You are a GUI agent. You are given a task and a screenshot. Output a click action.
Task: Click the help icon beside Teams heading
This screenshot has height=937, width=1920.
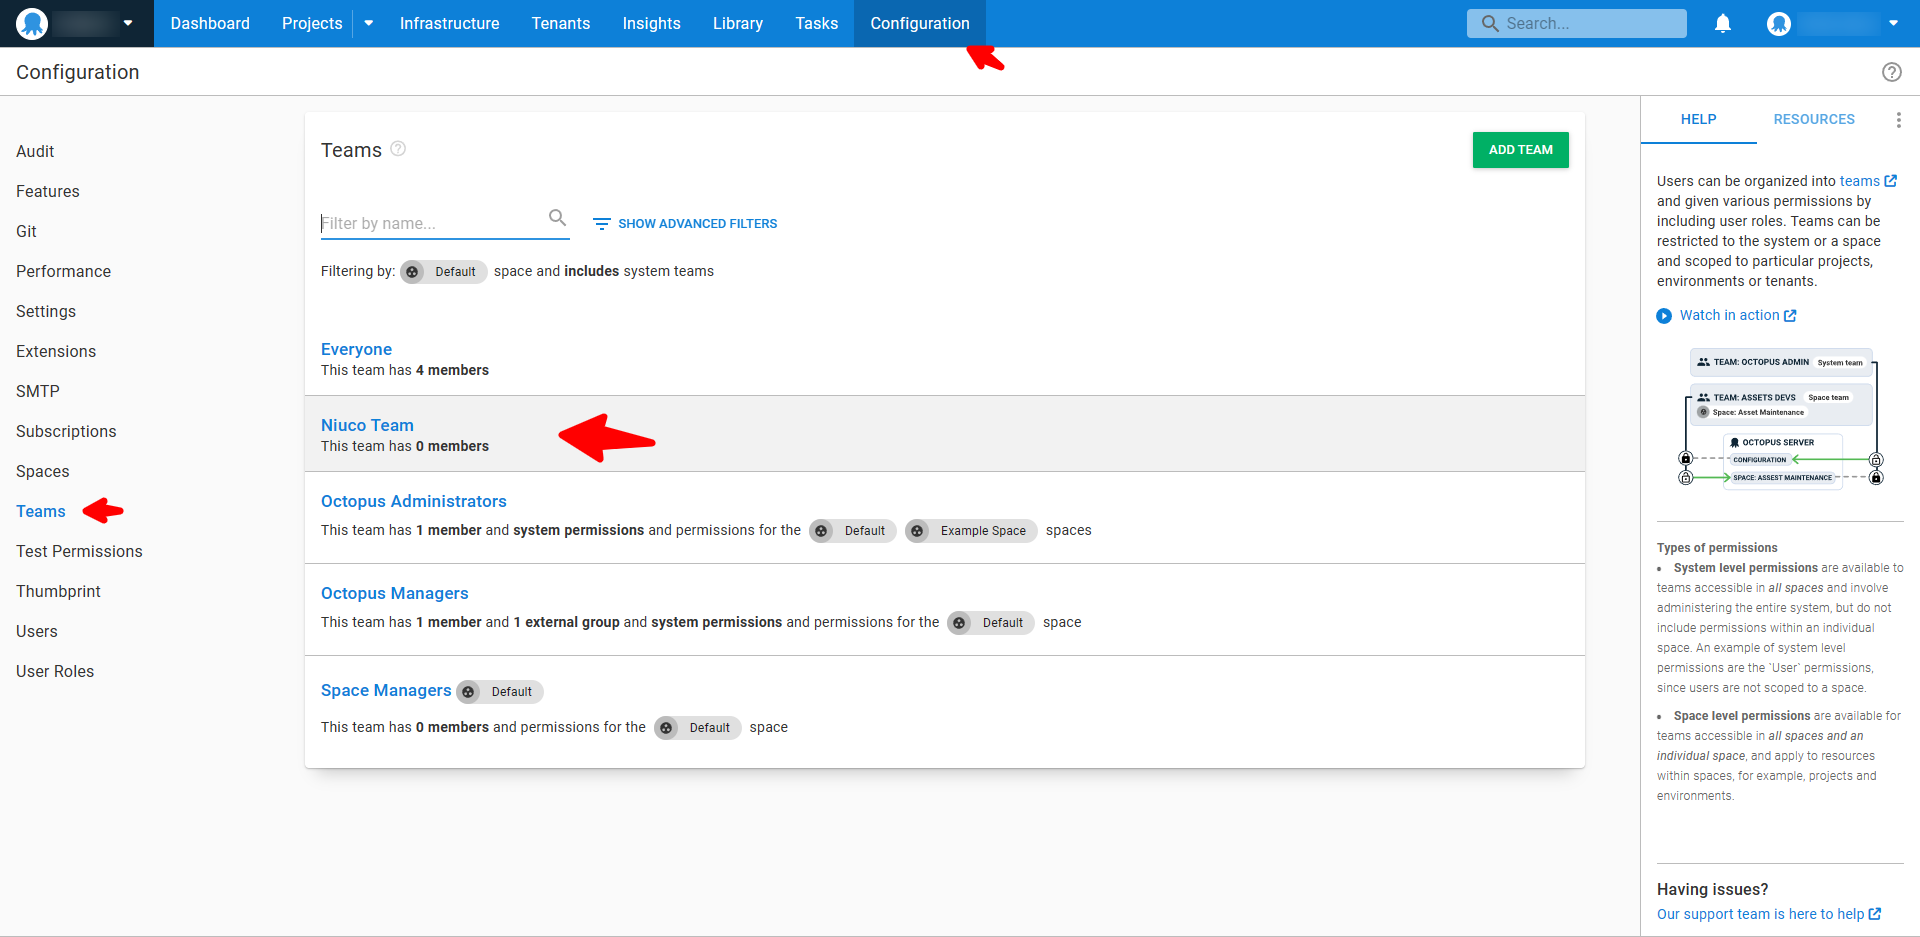(x=398, y=149)
